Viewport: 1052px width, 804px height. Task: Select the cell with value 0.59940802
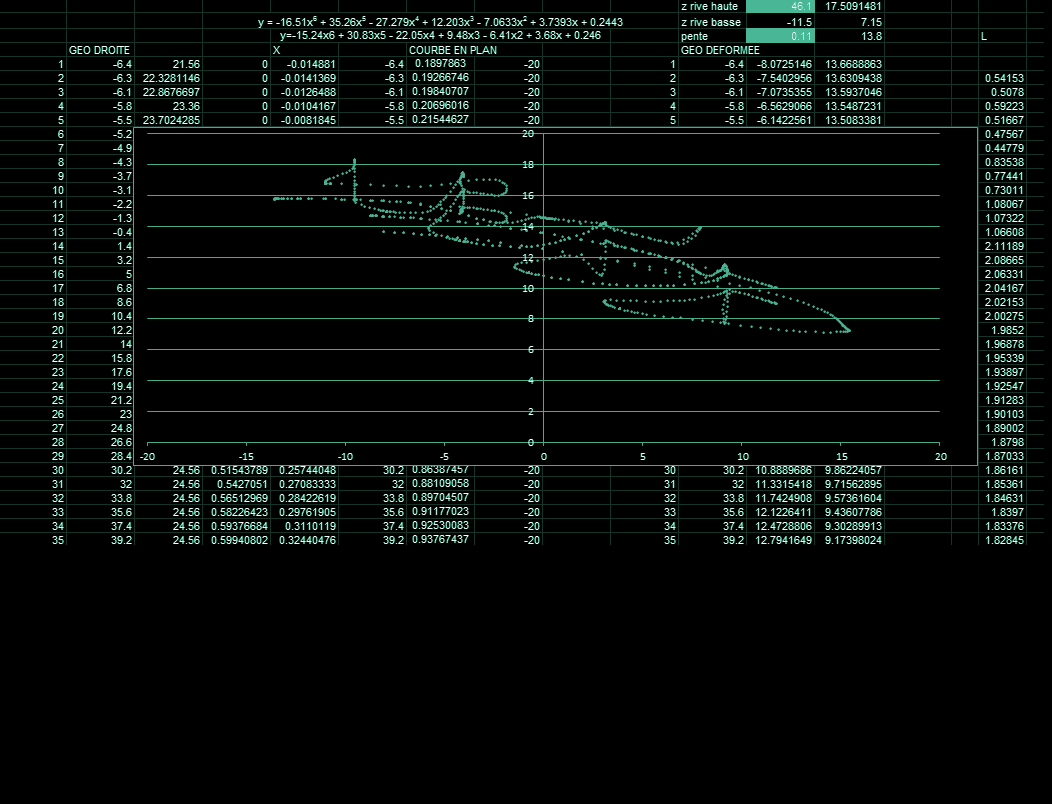coord(236,540)
